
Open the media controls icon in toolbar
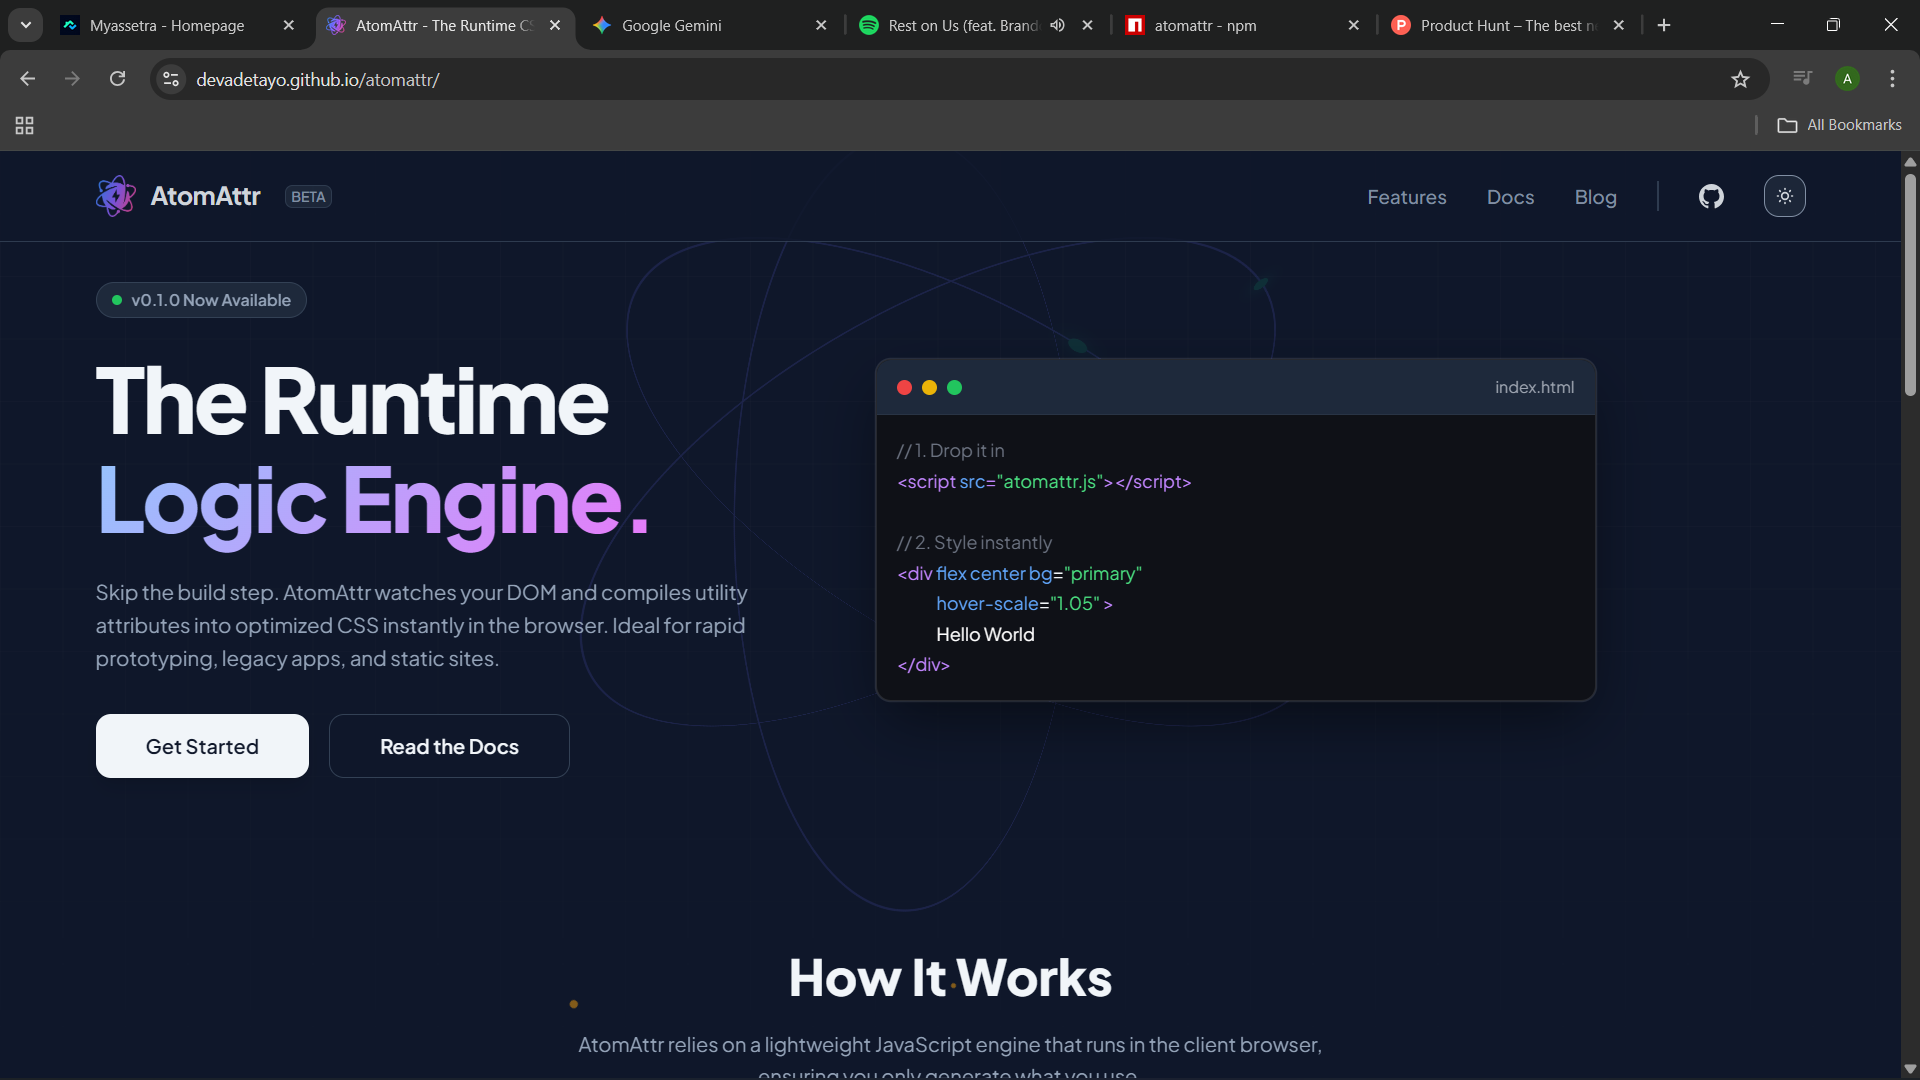[1801, 78]
